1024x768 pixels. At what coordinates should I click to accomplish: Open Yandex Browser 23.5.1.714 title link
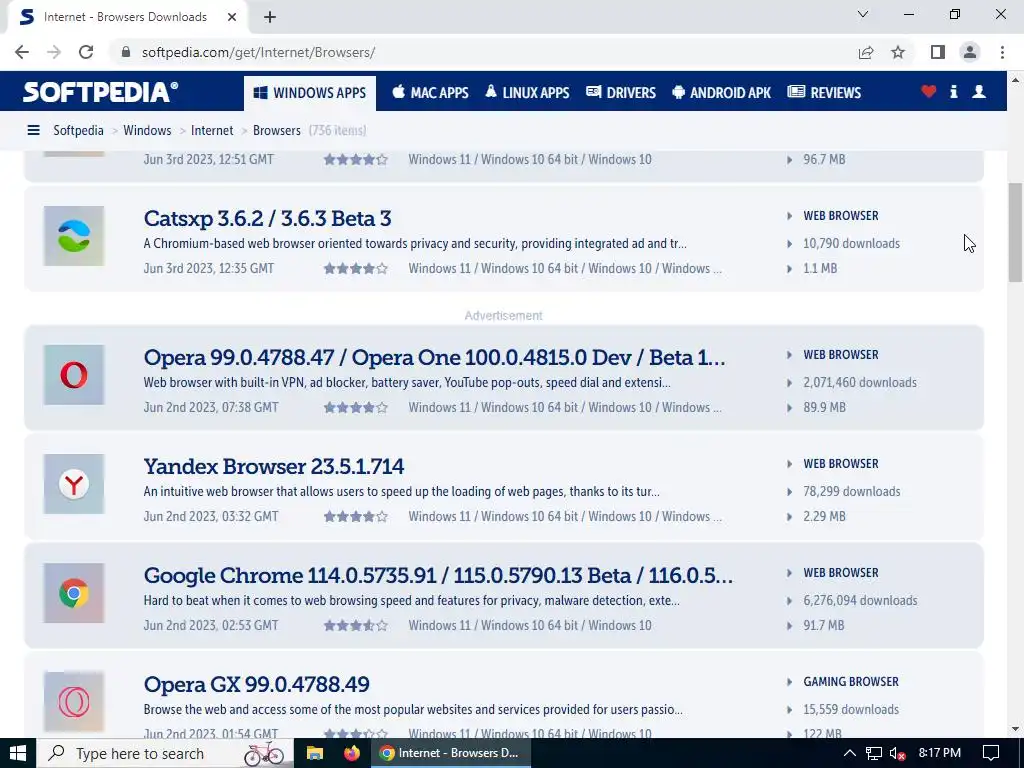click(274, 467)
